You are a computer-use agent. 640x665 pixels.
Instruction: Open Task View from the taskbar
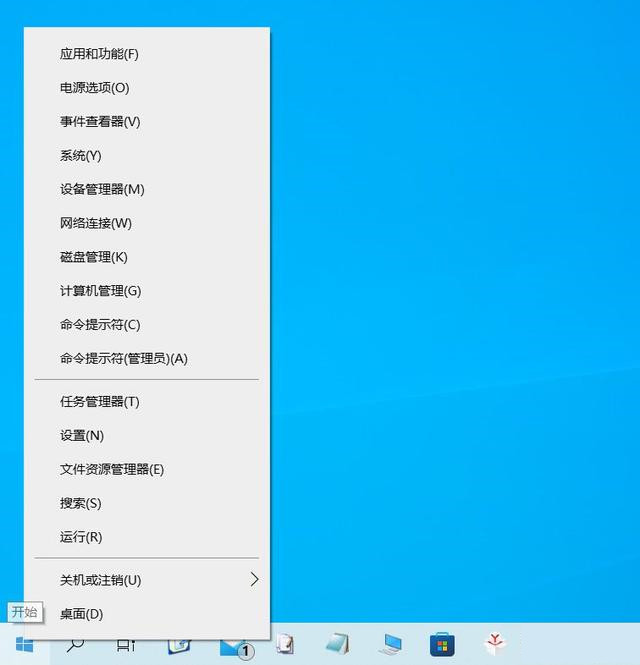126,645
